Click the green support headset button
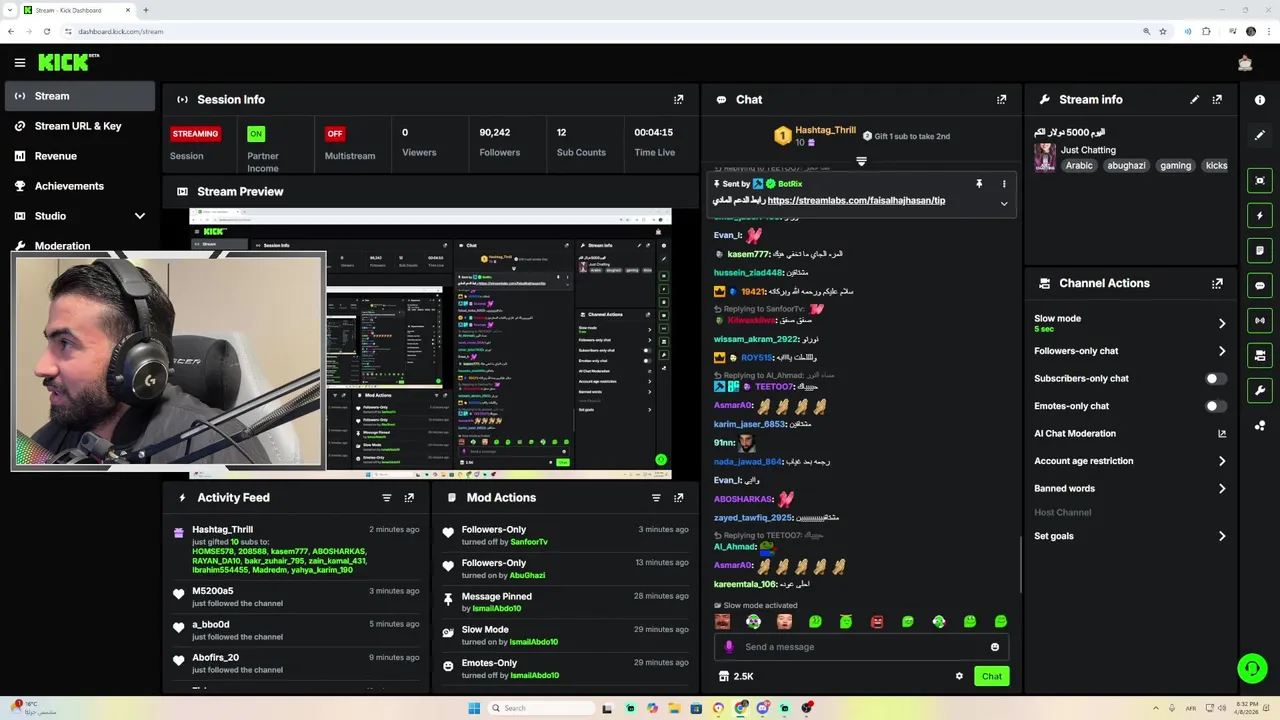This screenshot has height=720, width=1280. coord(1252,669)
